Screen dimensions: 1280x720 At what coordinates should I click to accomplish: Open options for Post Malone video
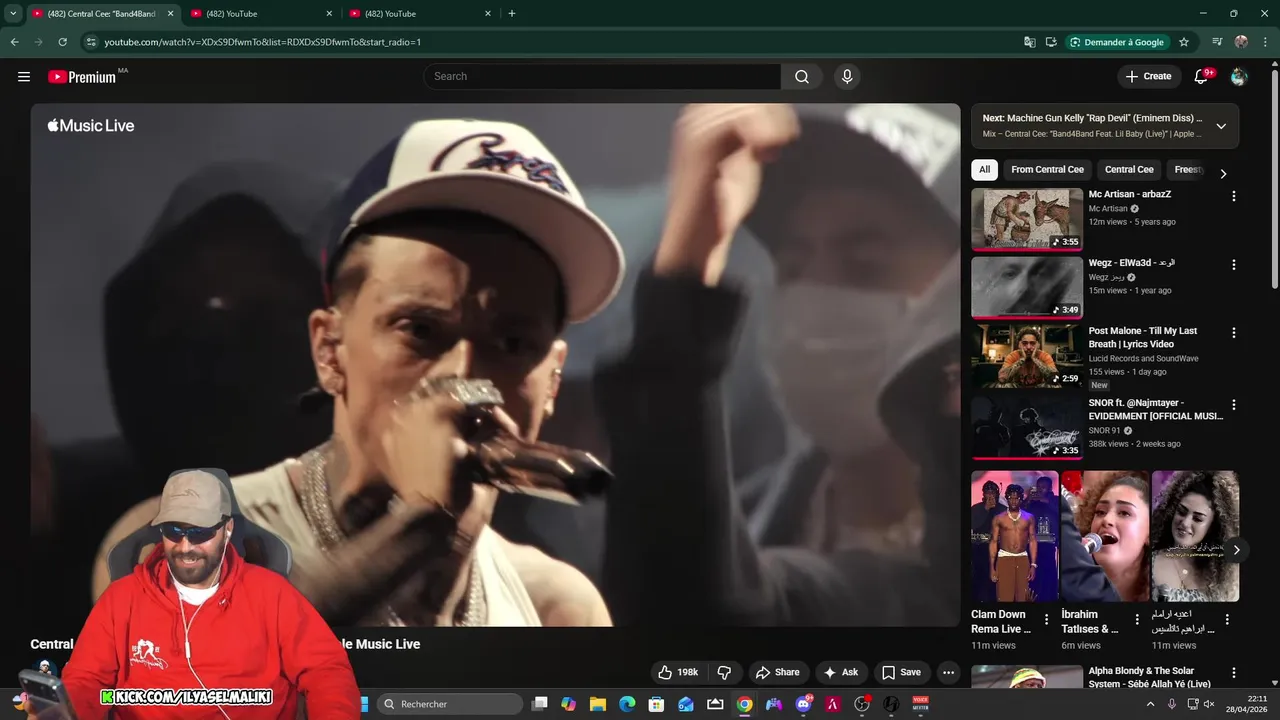tap(1233, 333)
